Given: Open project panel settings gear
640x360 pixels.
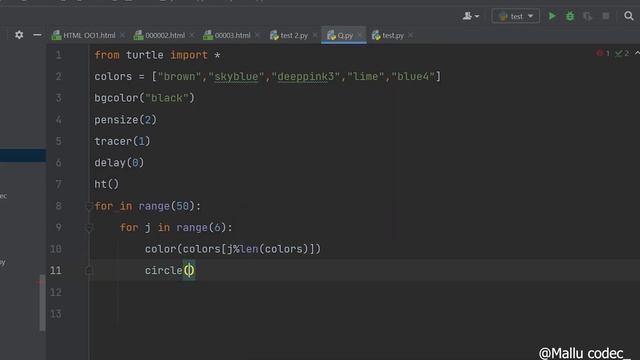Looking at the screenshot, I should coord(19,35).
